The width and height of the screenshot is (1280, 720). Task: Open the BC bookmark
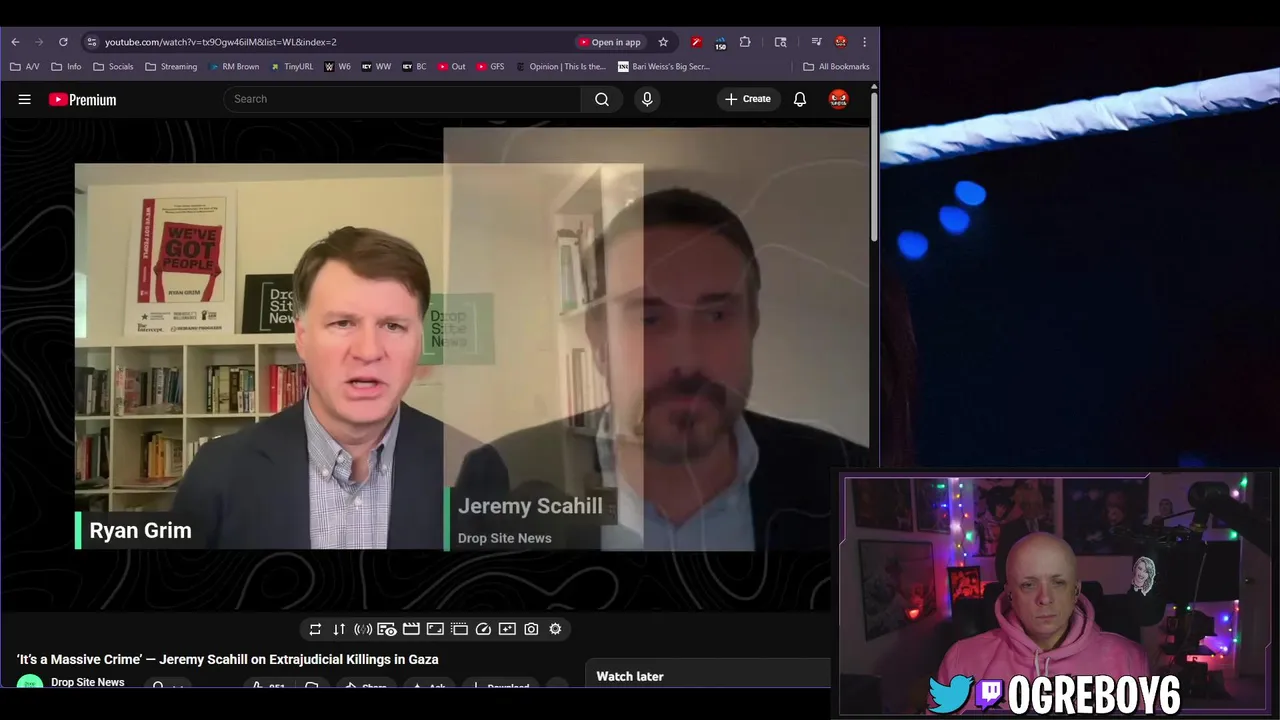(x=414, y=67)
